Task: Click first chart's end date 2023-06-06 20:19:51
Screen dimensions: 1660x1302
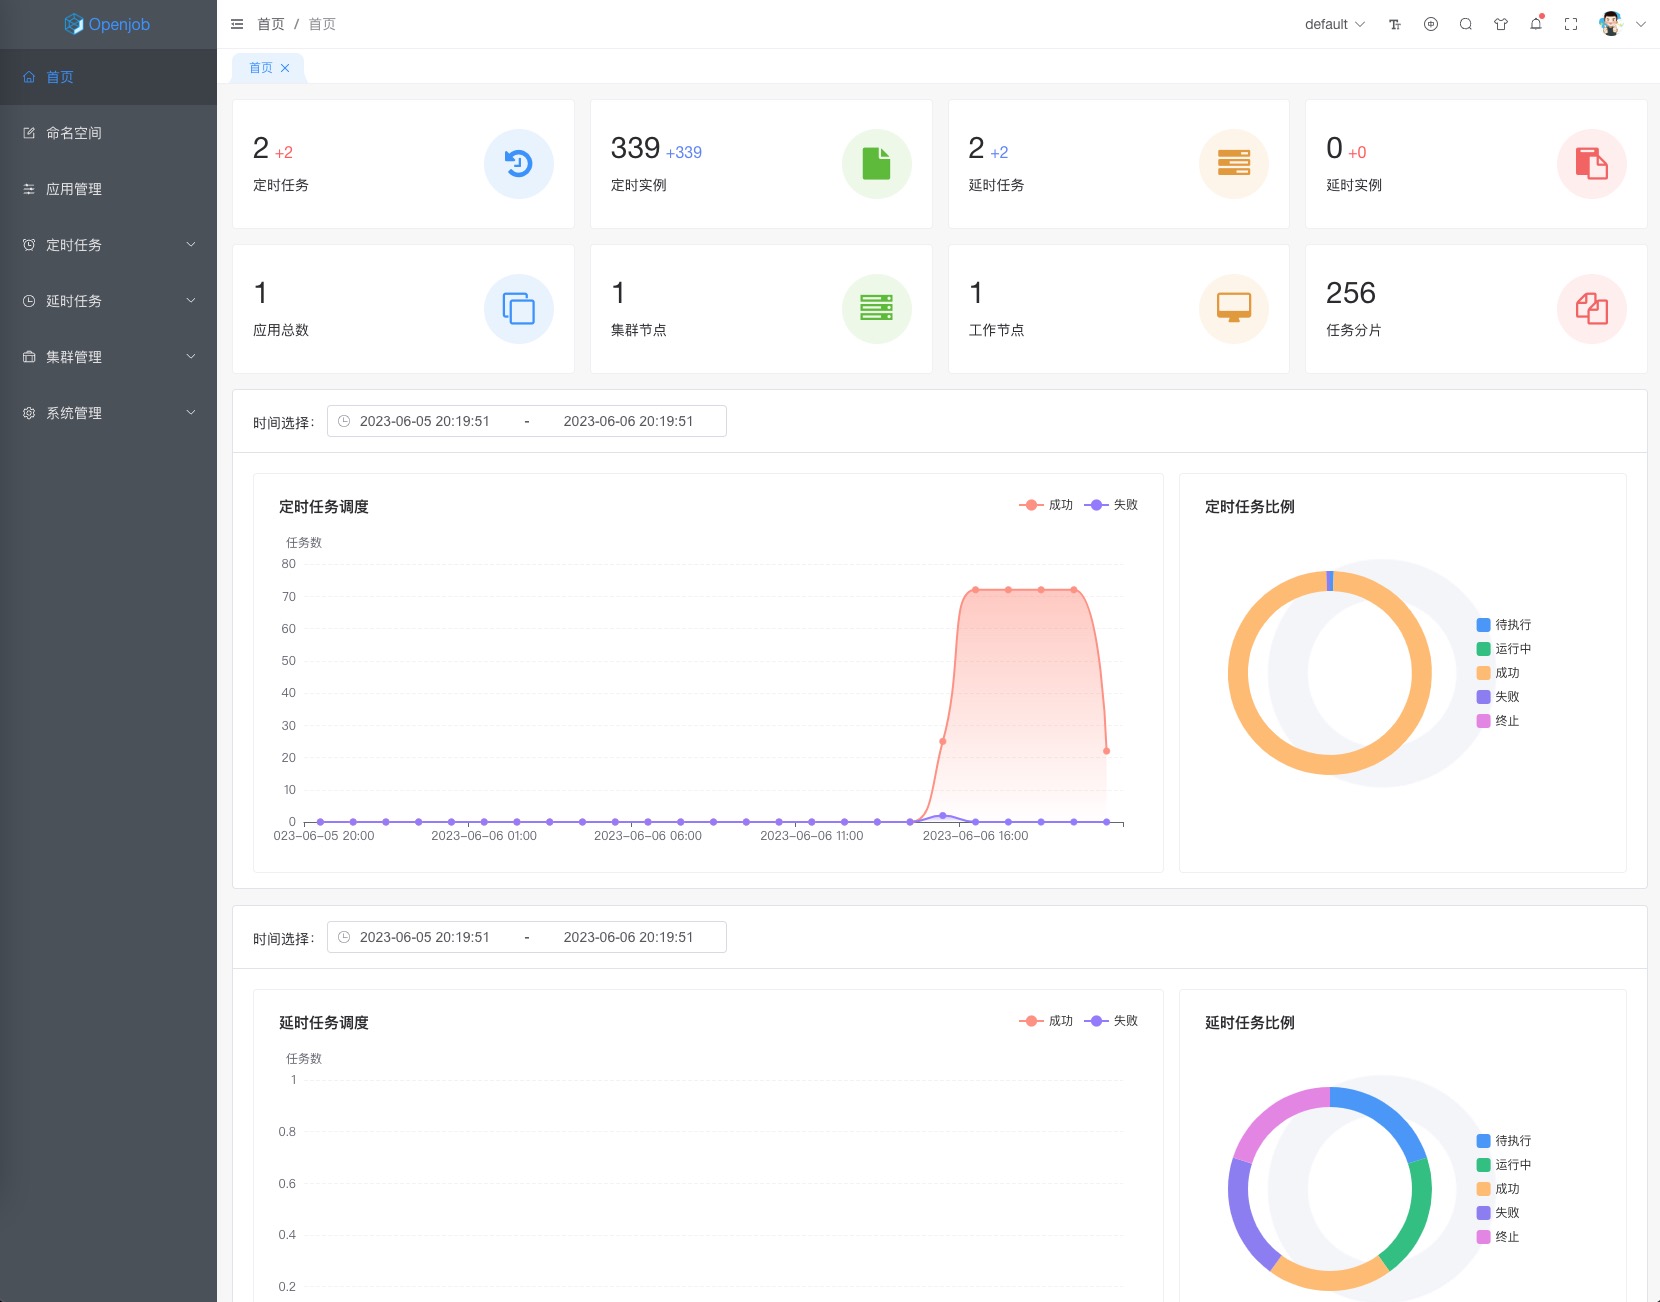Action: 628,421
